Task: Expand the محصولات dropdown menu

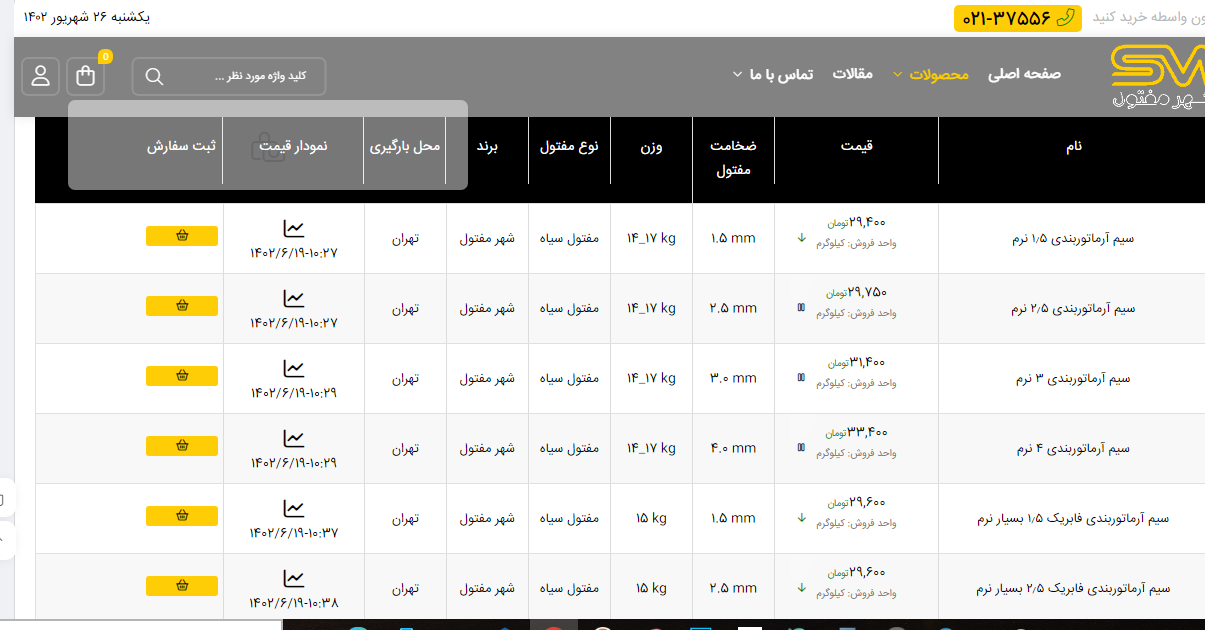Action: 938,74
